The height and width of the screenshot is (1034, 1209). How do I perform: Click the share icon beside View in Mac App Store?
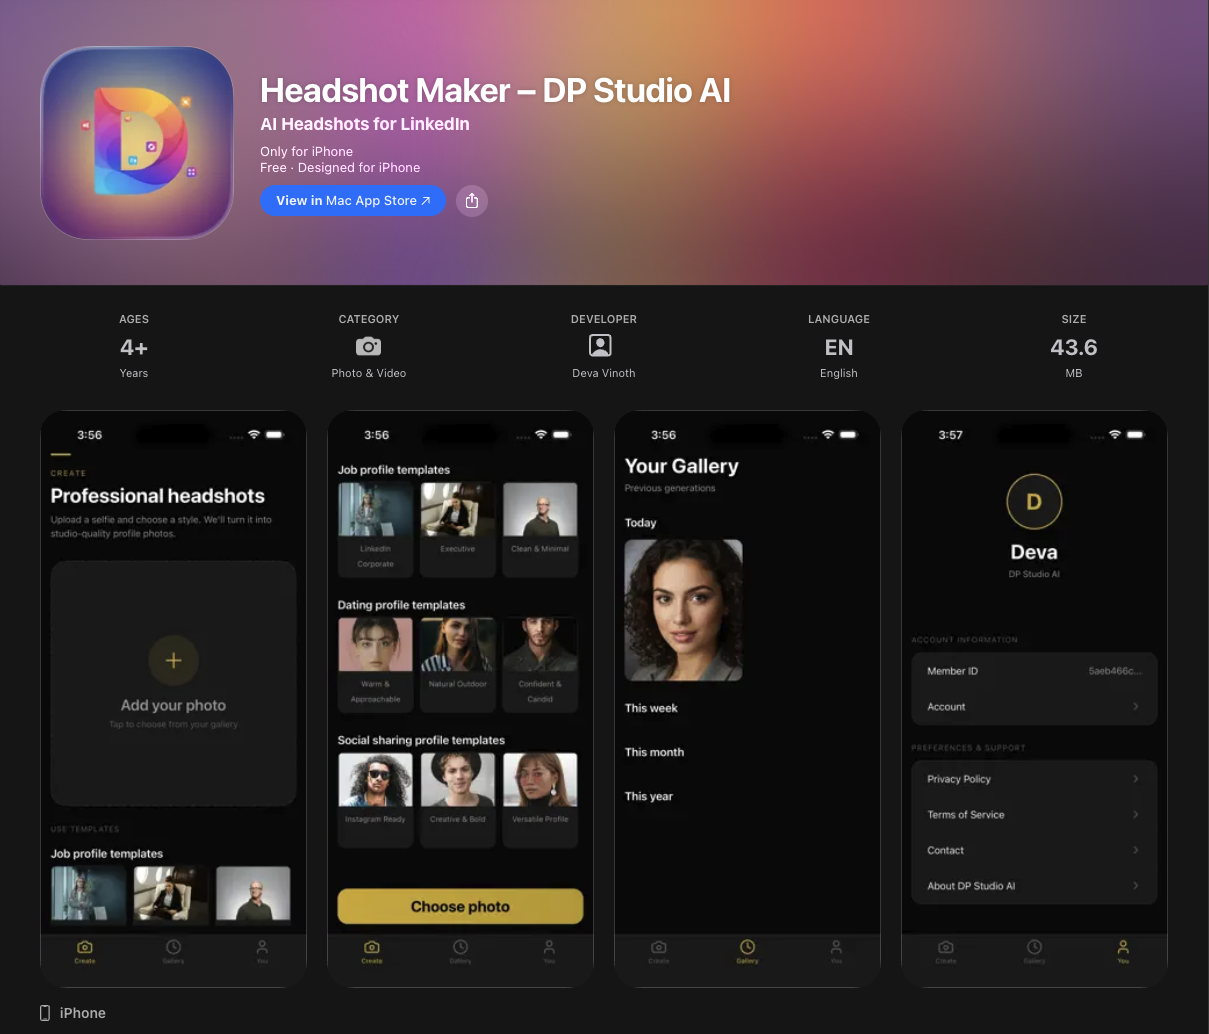coord(471,200)
